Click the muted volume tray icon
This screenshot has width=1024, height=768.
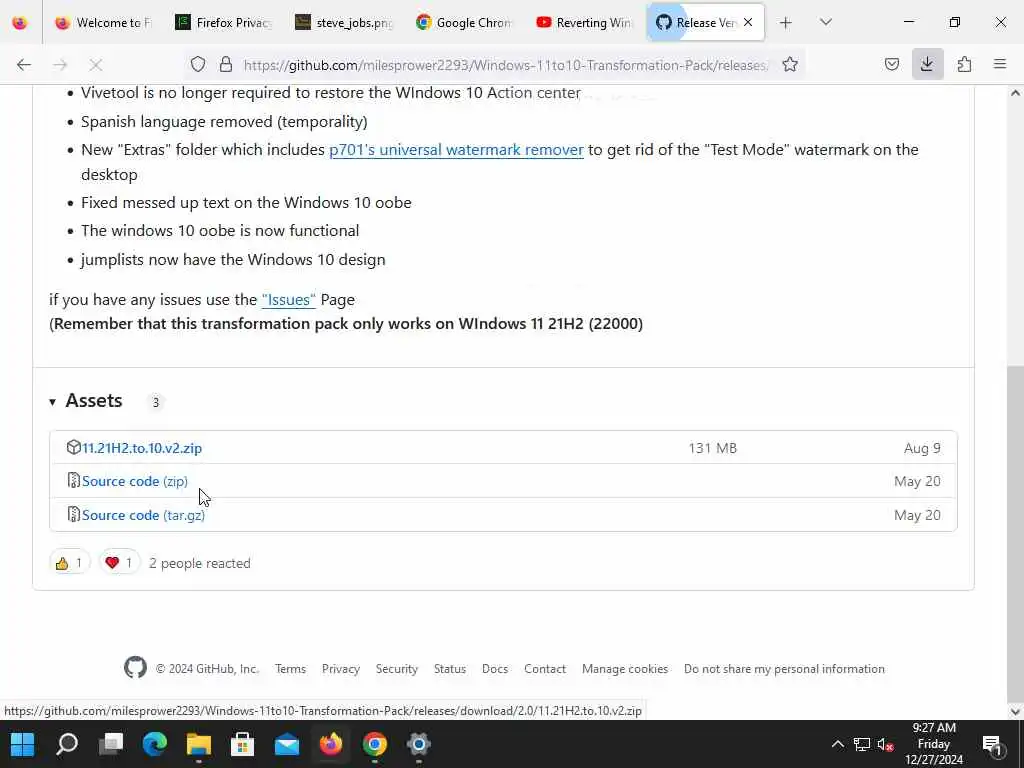(886, 744)
